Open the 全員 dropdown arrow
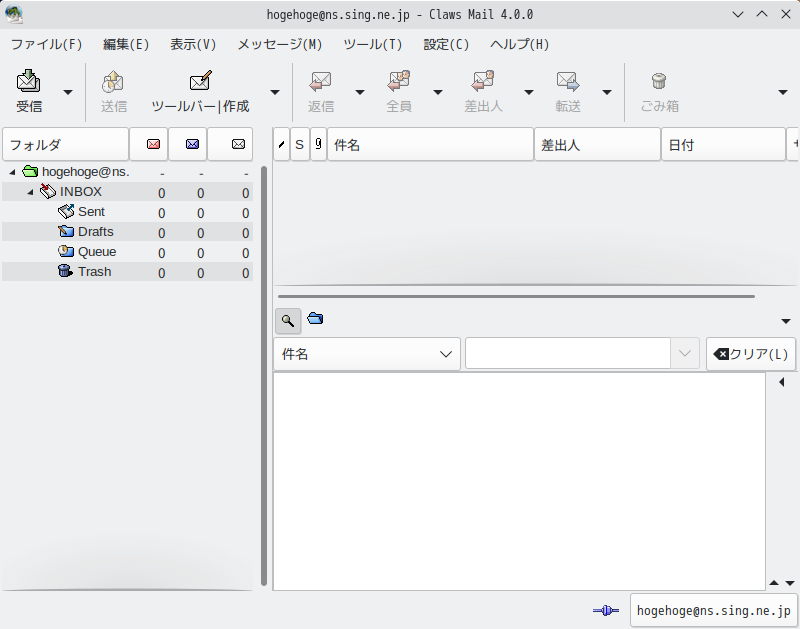This screenshot has height=629, width=800. click(x=438, y=92)
